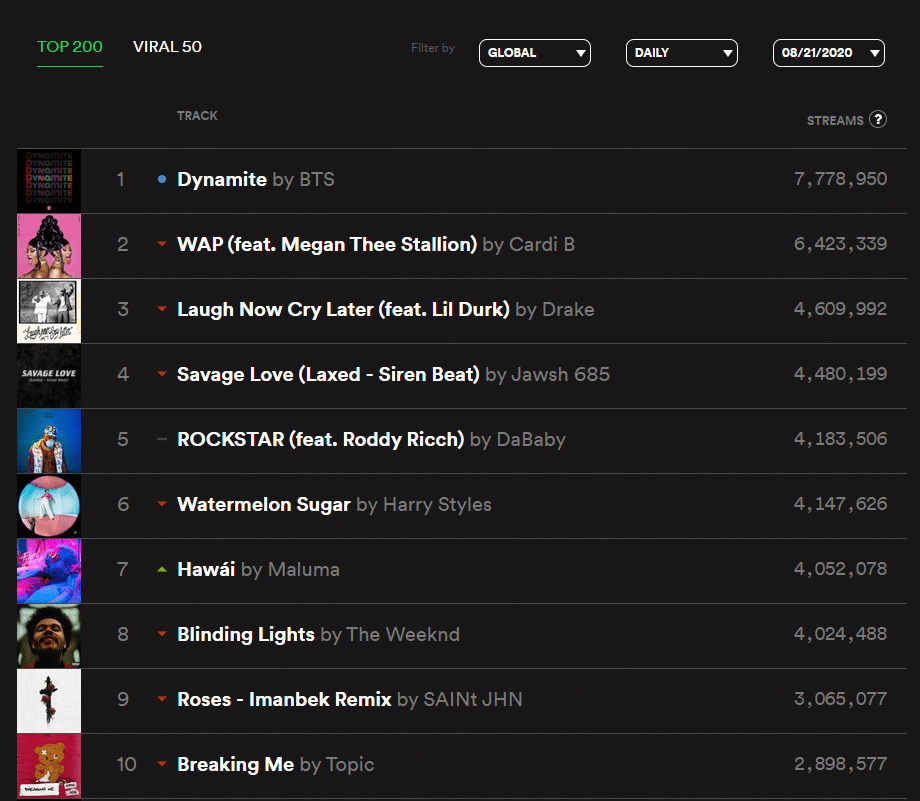The width and height of the screenshot is (920, 801).
Task: Click the Breaking Me teddy bear cover
Action: (49, 766)
